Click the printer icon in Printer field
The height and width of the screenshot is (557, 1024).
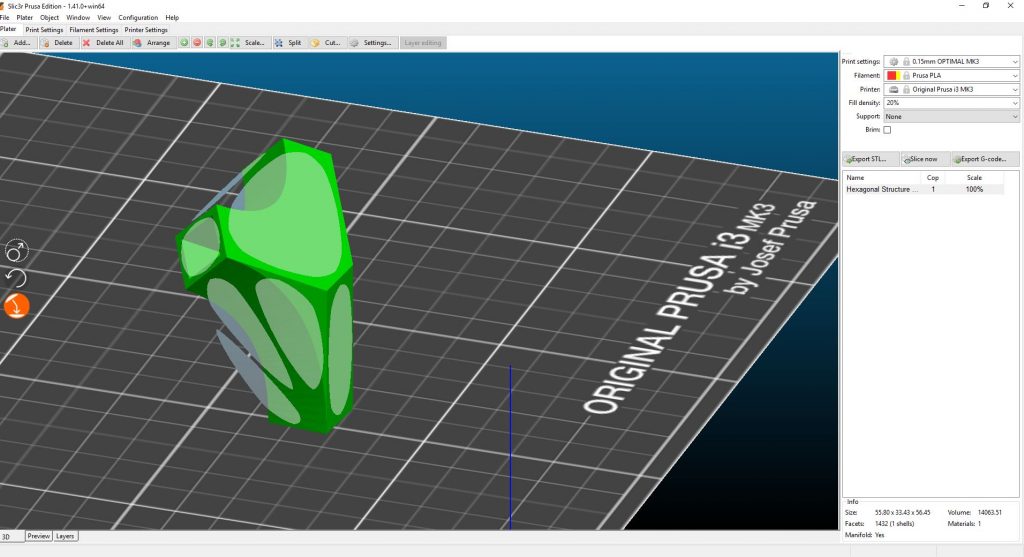(x=893, y=89)
